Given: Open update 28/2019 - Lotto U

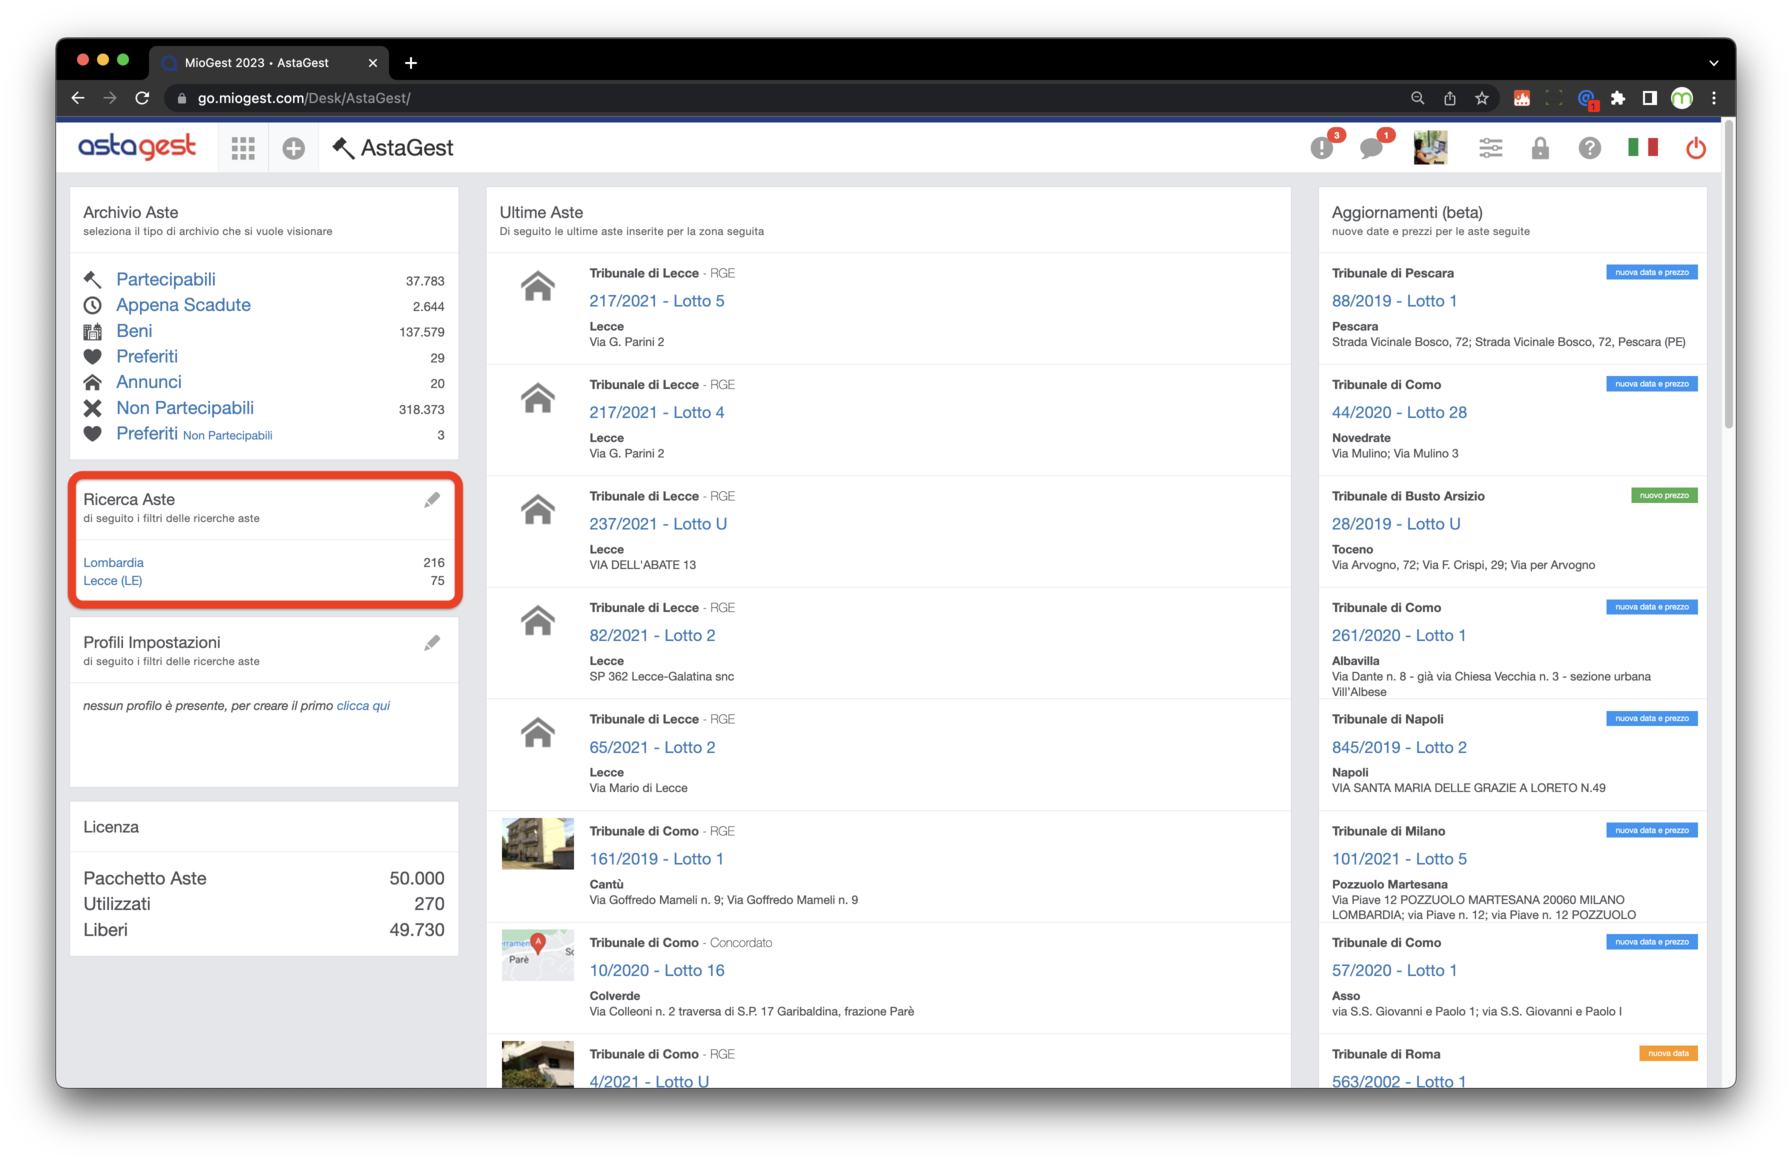Looking at the screenshot, I should (x=1396, y=524).
